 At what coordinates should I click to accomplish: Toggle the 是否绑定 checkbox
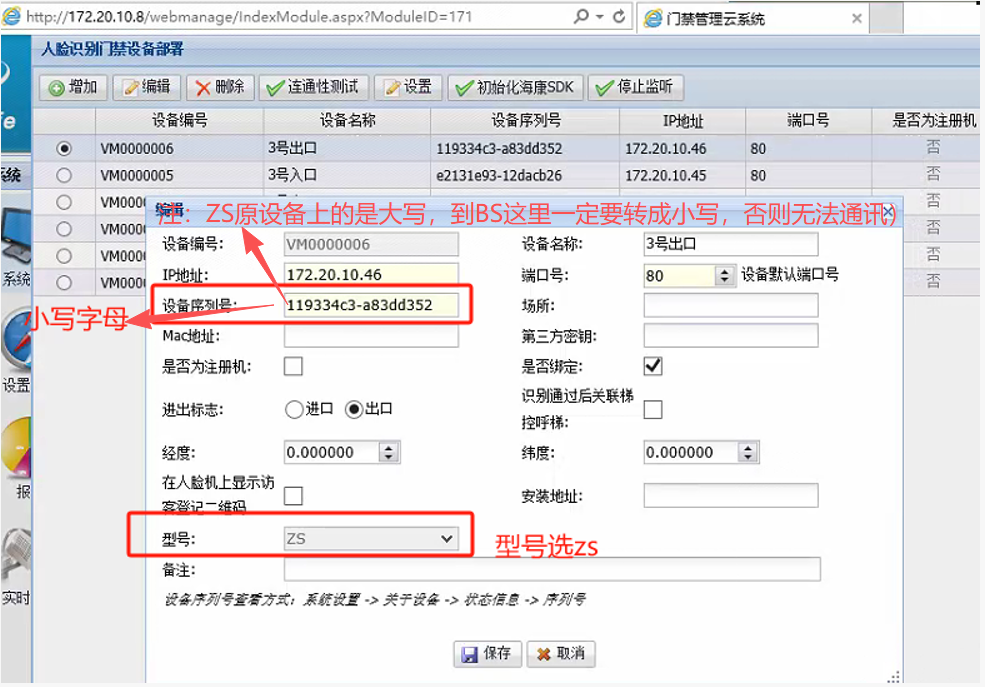(x=653, y=366)
